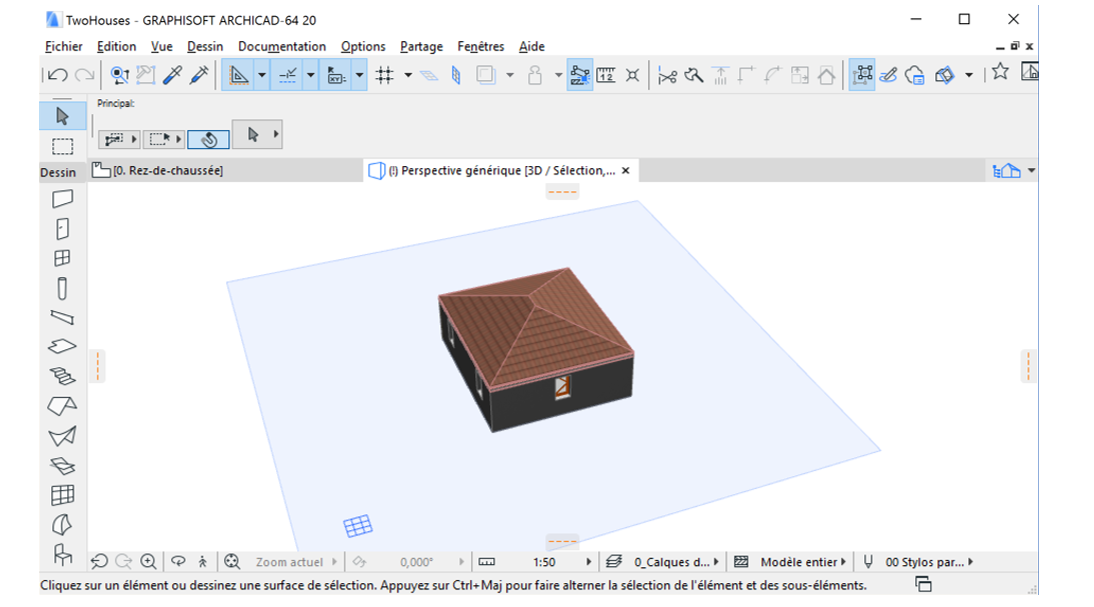
Task: Select the Marquee dashed rectangle tool
Action: pos(62,147)
